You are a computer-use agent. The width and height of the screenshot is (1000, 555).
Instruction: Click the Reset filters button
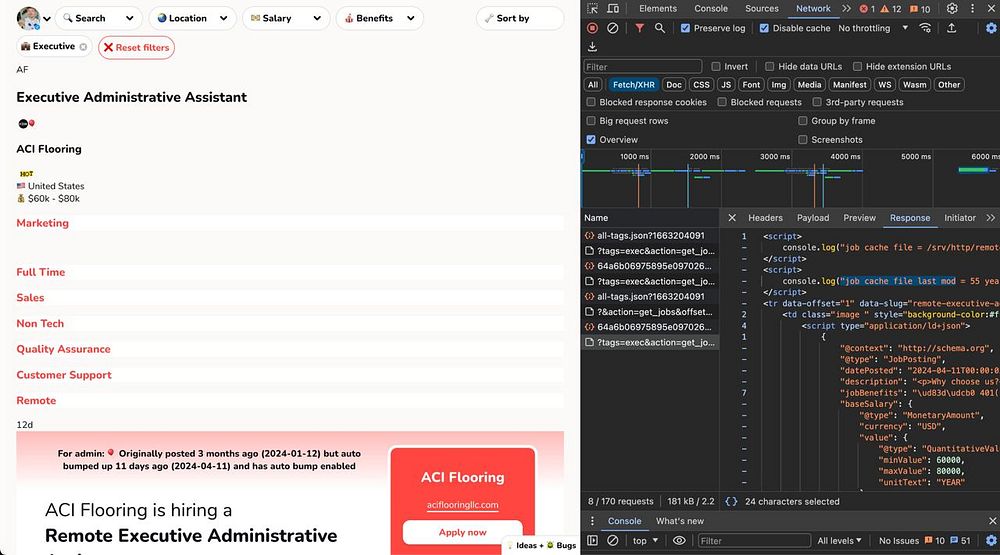click(x=136, y=47)
